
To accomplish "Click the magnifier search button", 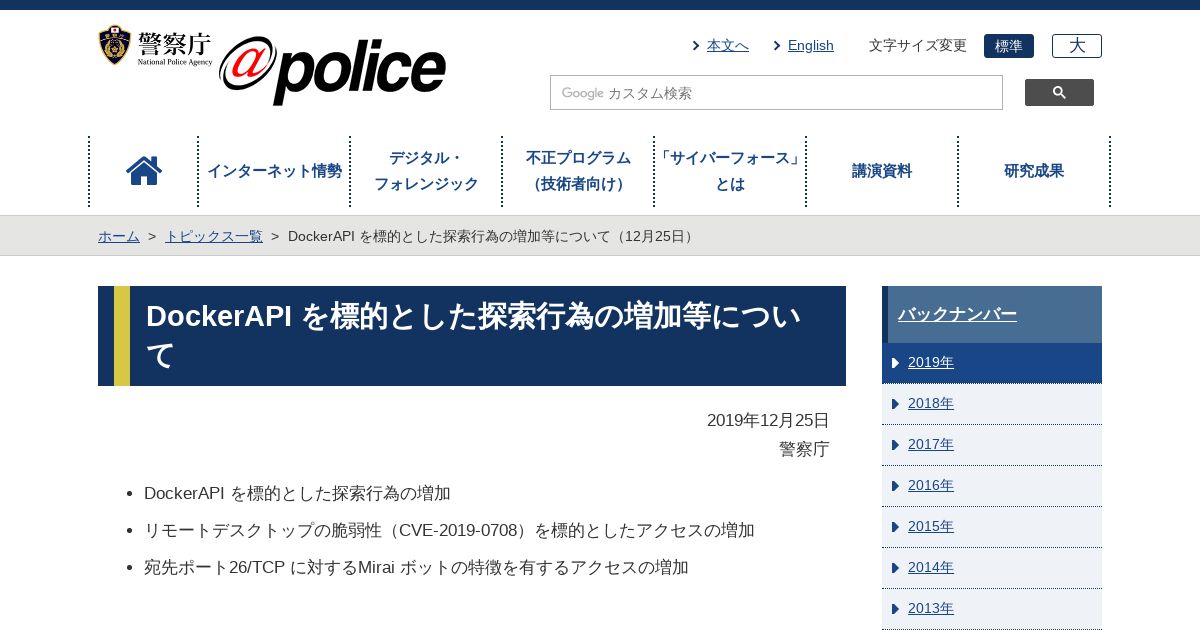I will 1059,93.
